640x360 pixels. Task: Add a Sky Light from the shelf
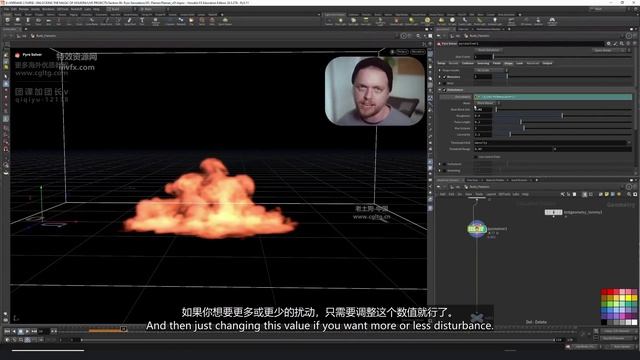442,21
